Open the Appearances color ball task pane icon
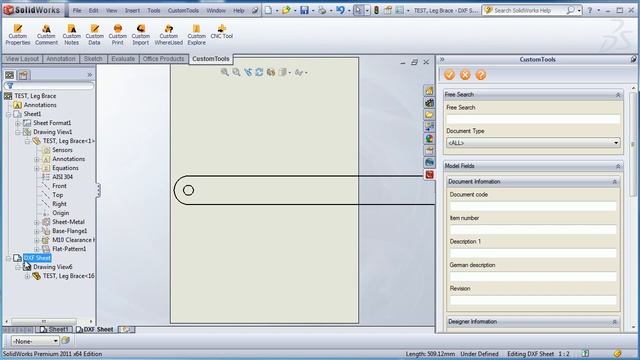The width and height of the screenshot is (640, 360). [x=429, y=138]
